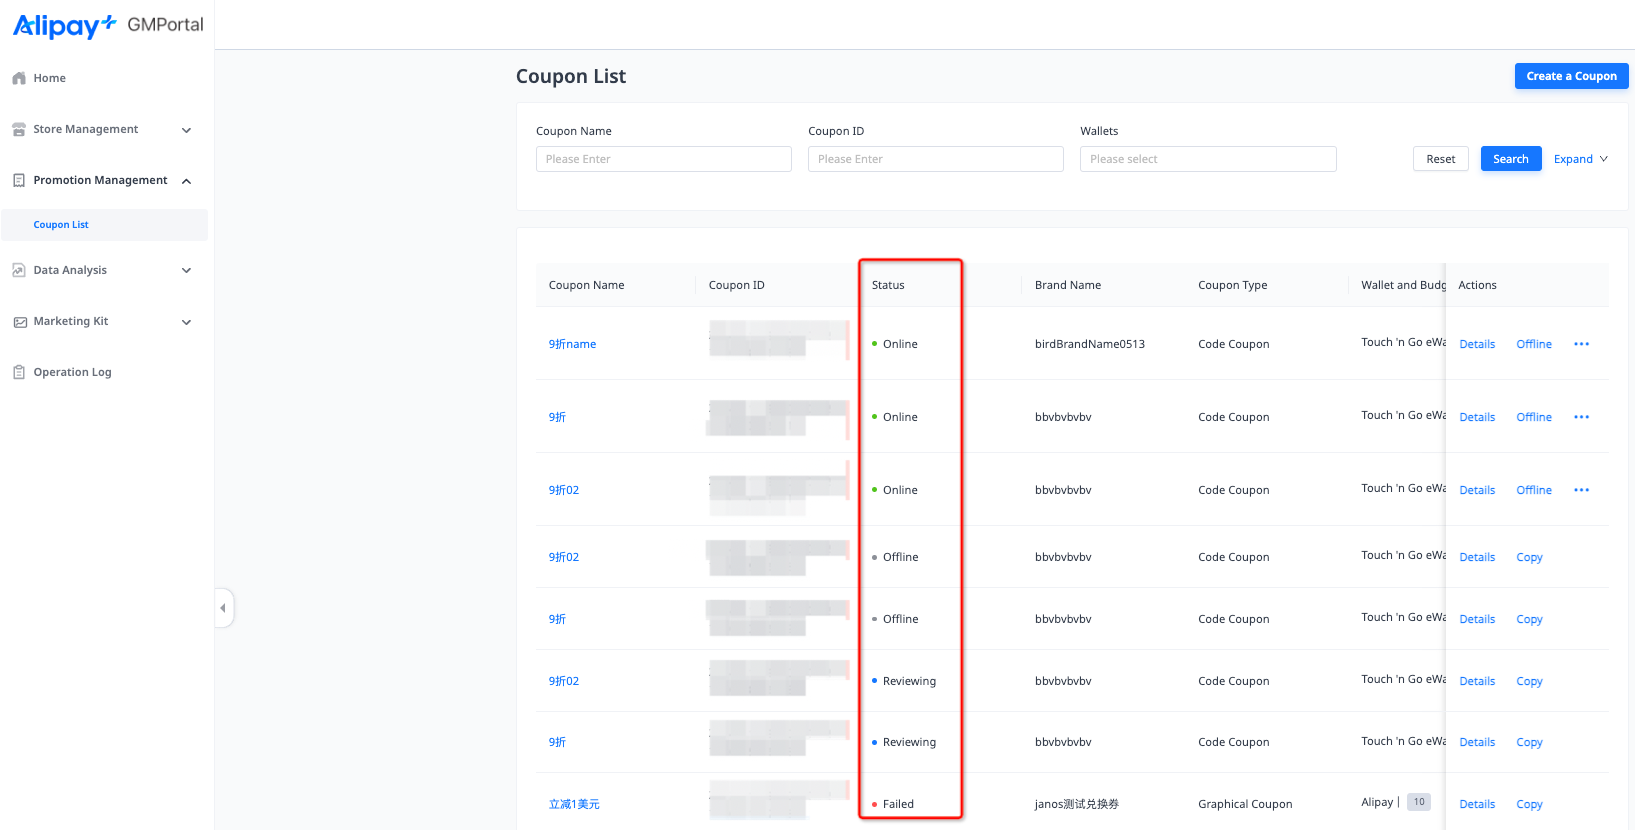Open more actions for 9折name coupon
This screenshot has height=830, width=1635.
(x=1581, y=344)
